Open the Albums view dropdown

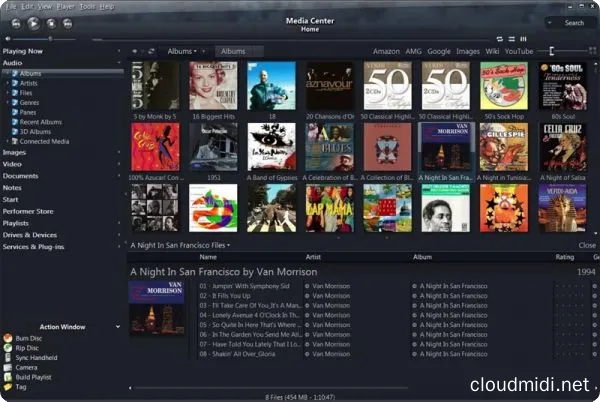coord(181,51)
